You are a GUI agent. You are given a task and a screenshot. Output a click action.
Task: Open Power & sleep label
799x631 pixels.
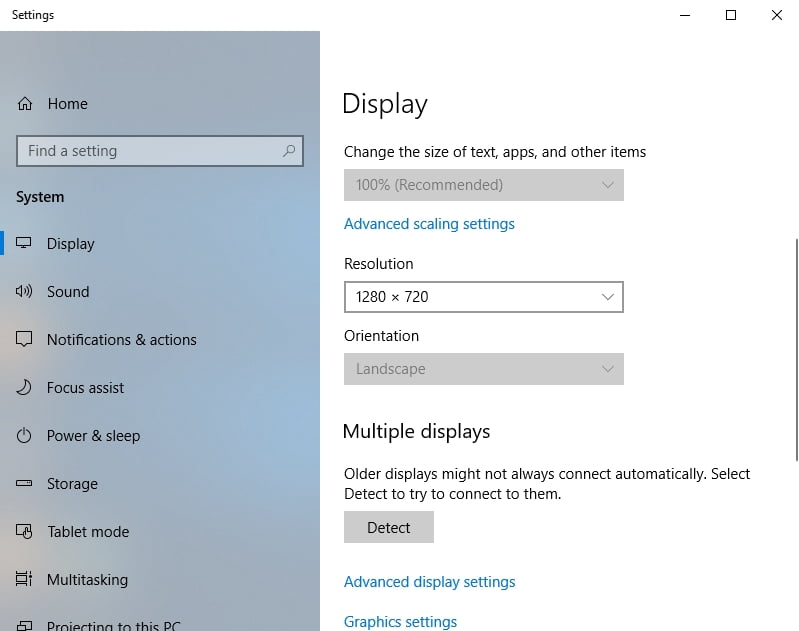(93, 436)
